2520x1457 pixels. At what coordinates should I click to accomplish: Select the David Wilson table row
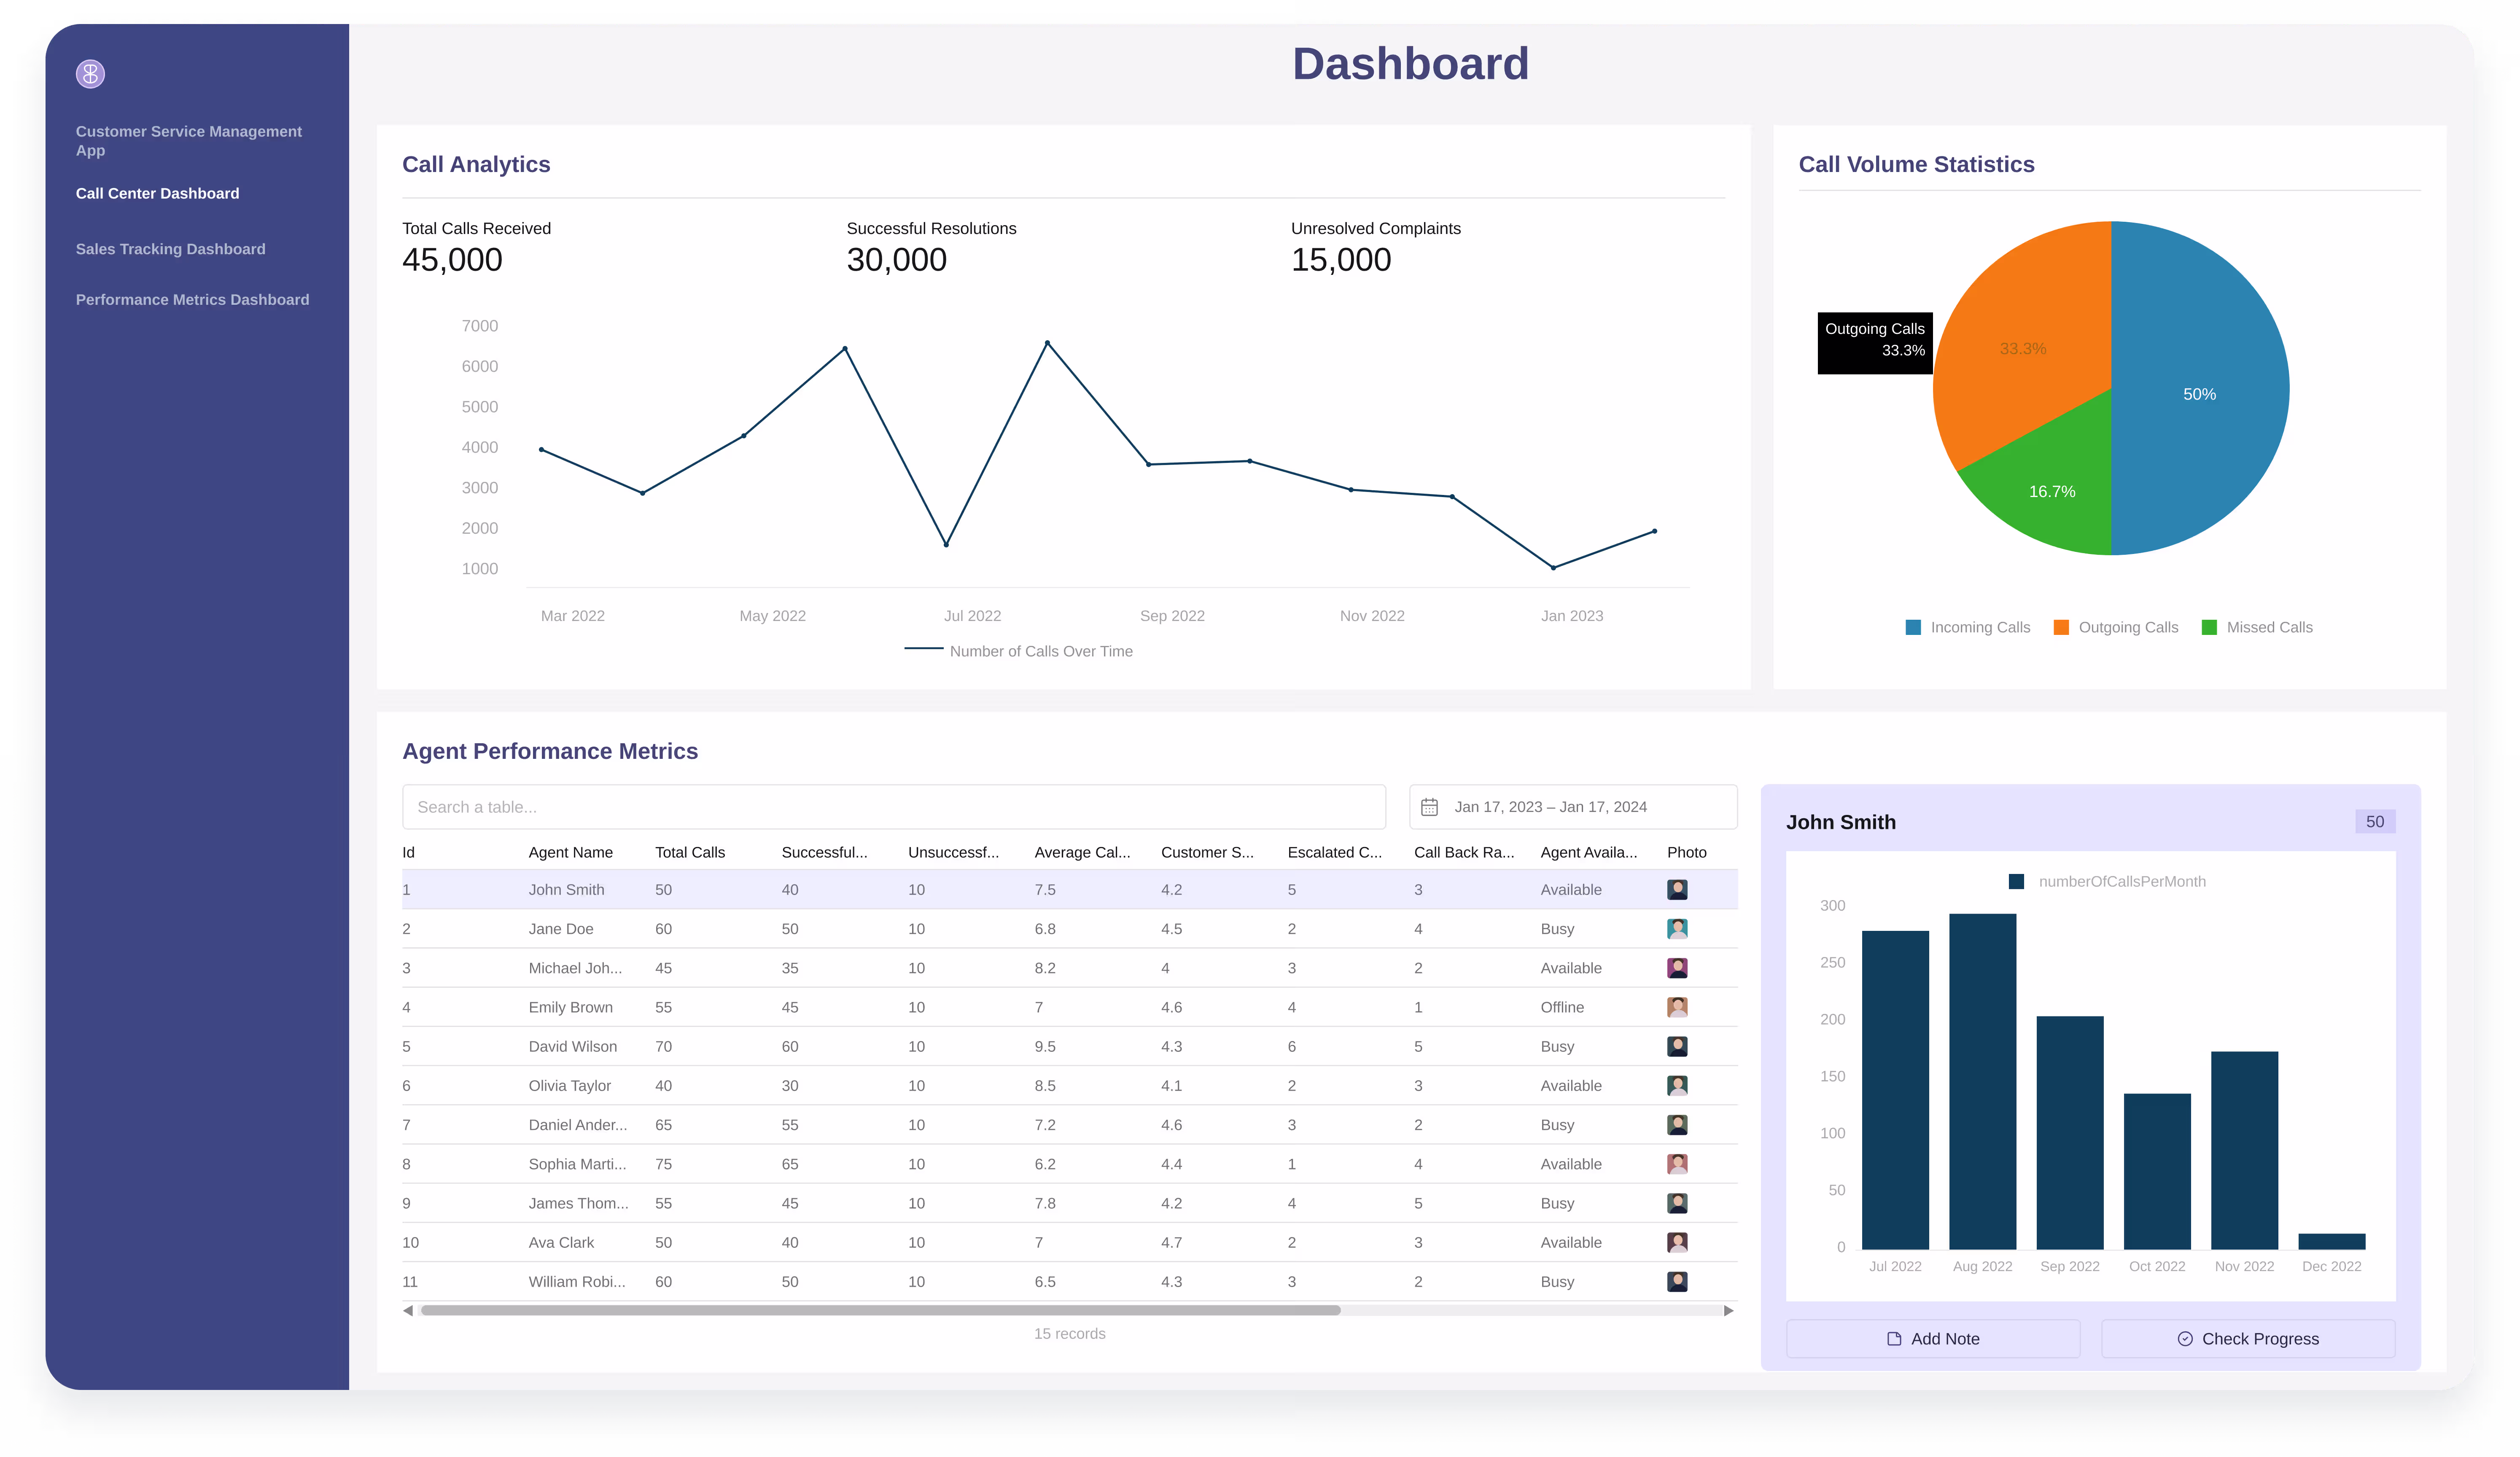[x=1069, y=1046]
